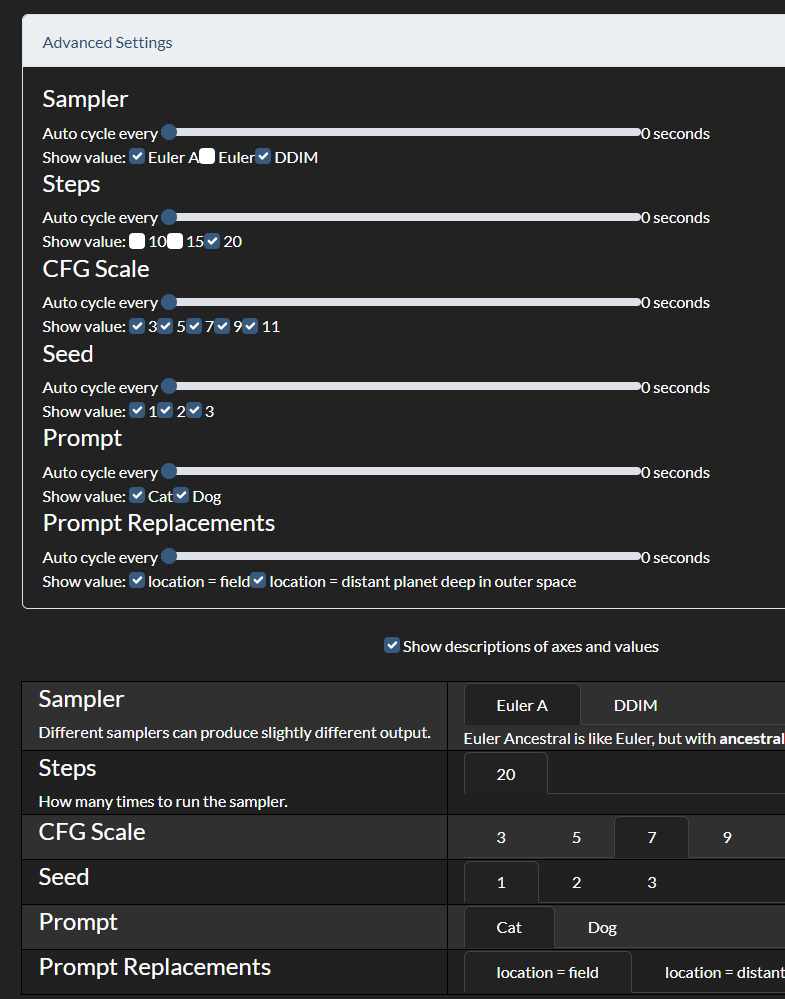Enable the Steps 15 checkbox
This screenshot has height=999, width=785.
coord(175,241)
